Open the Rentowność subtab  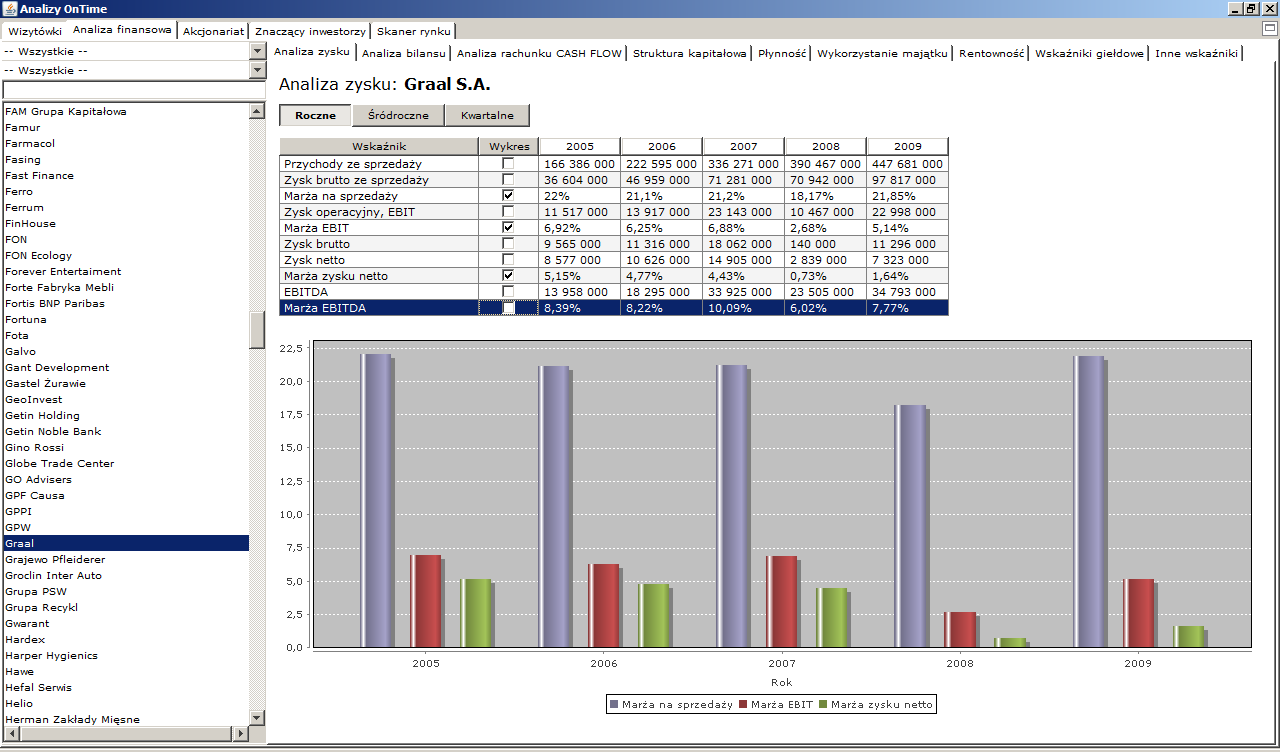click(992, 53)
